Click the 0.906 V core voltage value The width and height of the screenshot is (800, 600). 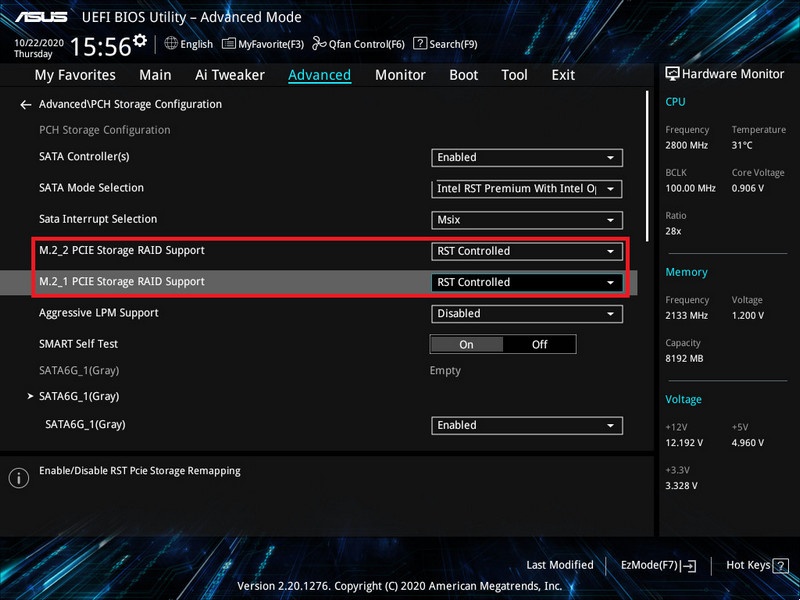(748, 188)
